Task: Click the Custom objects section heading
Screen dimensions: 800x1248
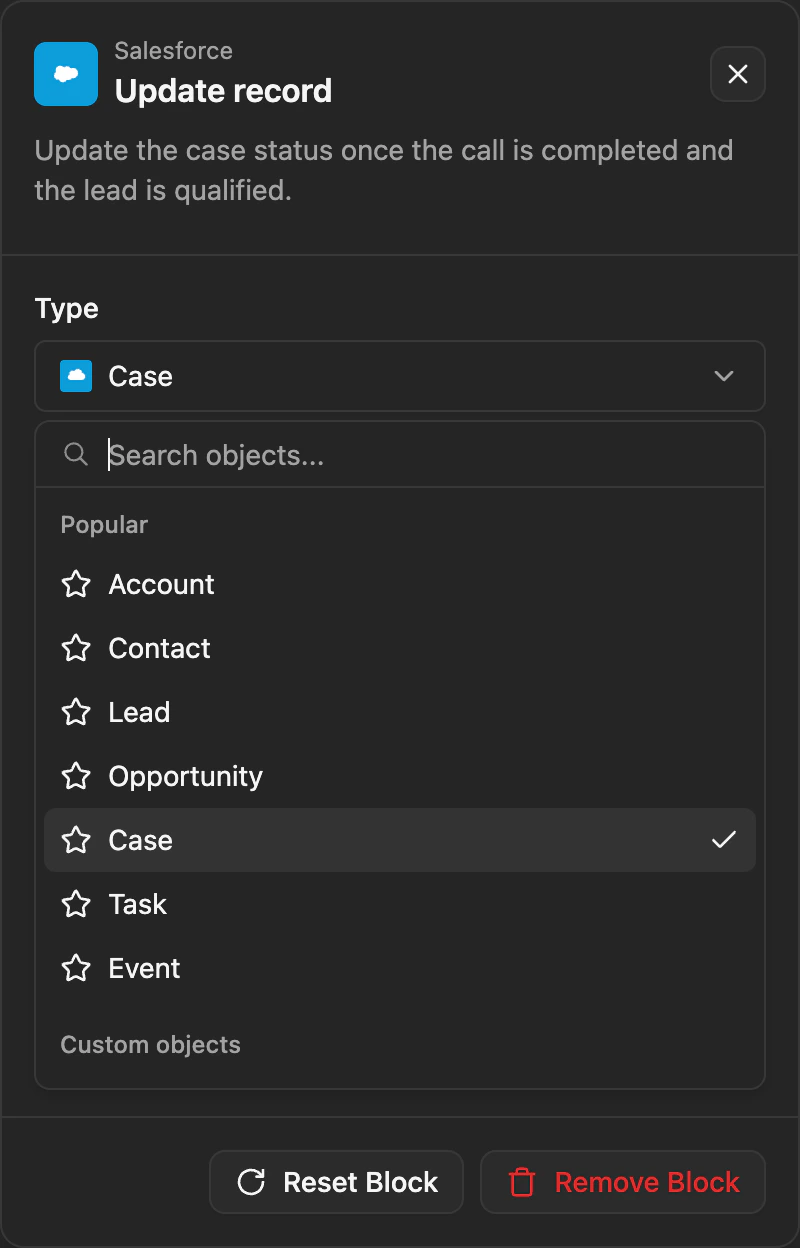Action: (x=151, y=1045)
